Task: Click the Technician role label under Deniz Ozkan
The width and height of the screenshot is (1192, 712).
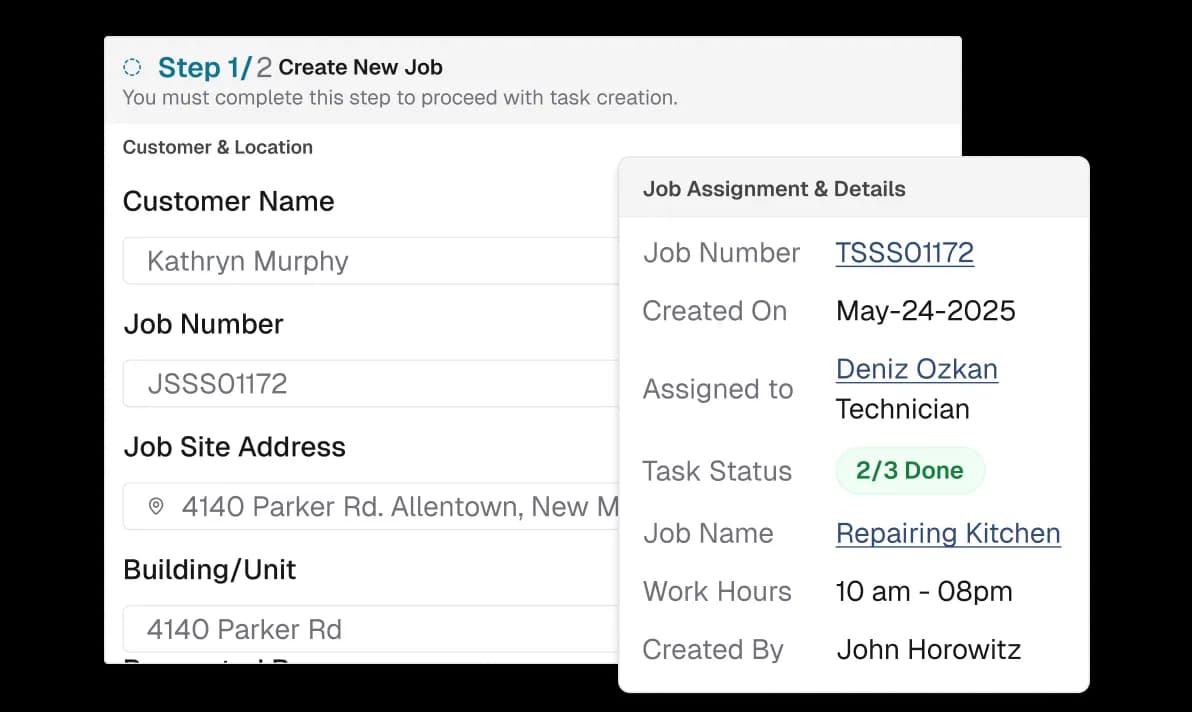Action: point(902,409)
